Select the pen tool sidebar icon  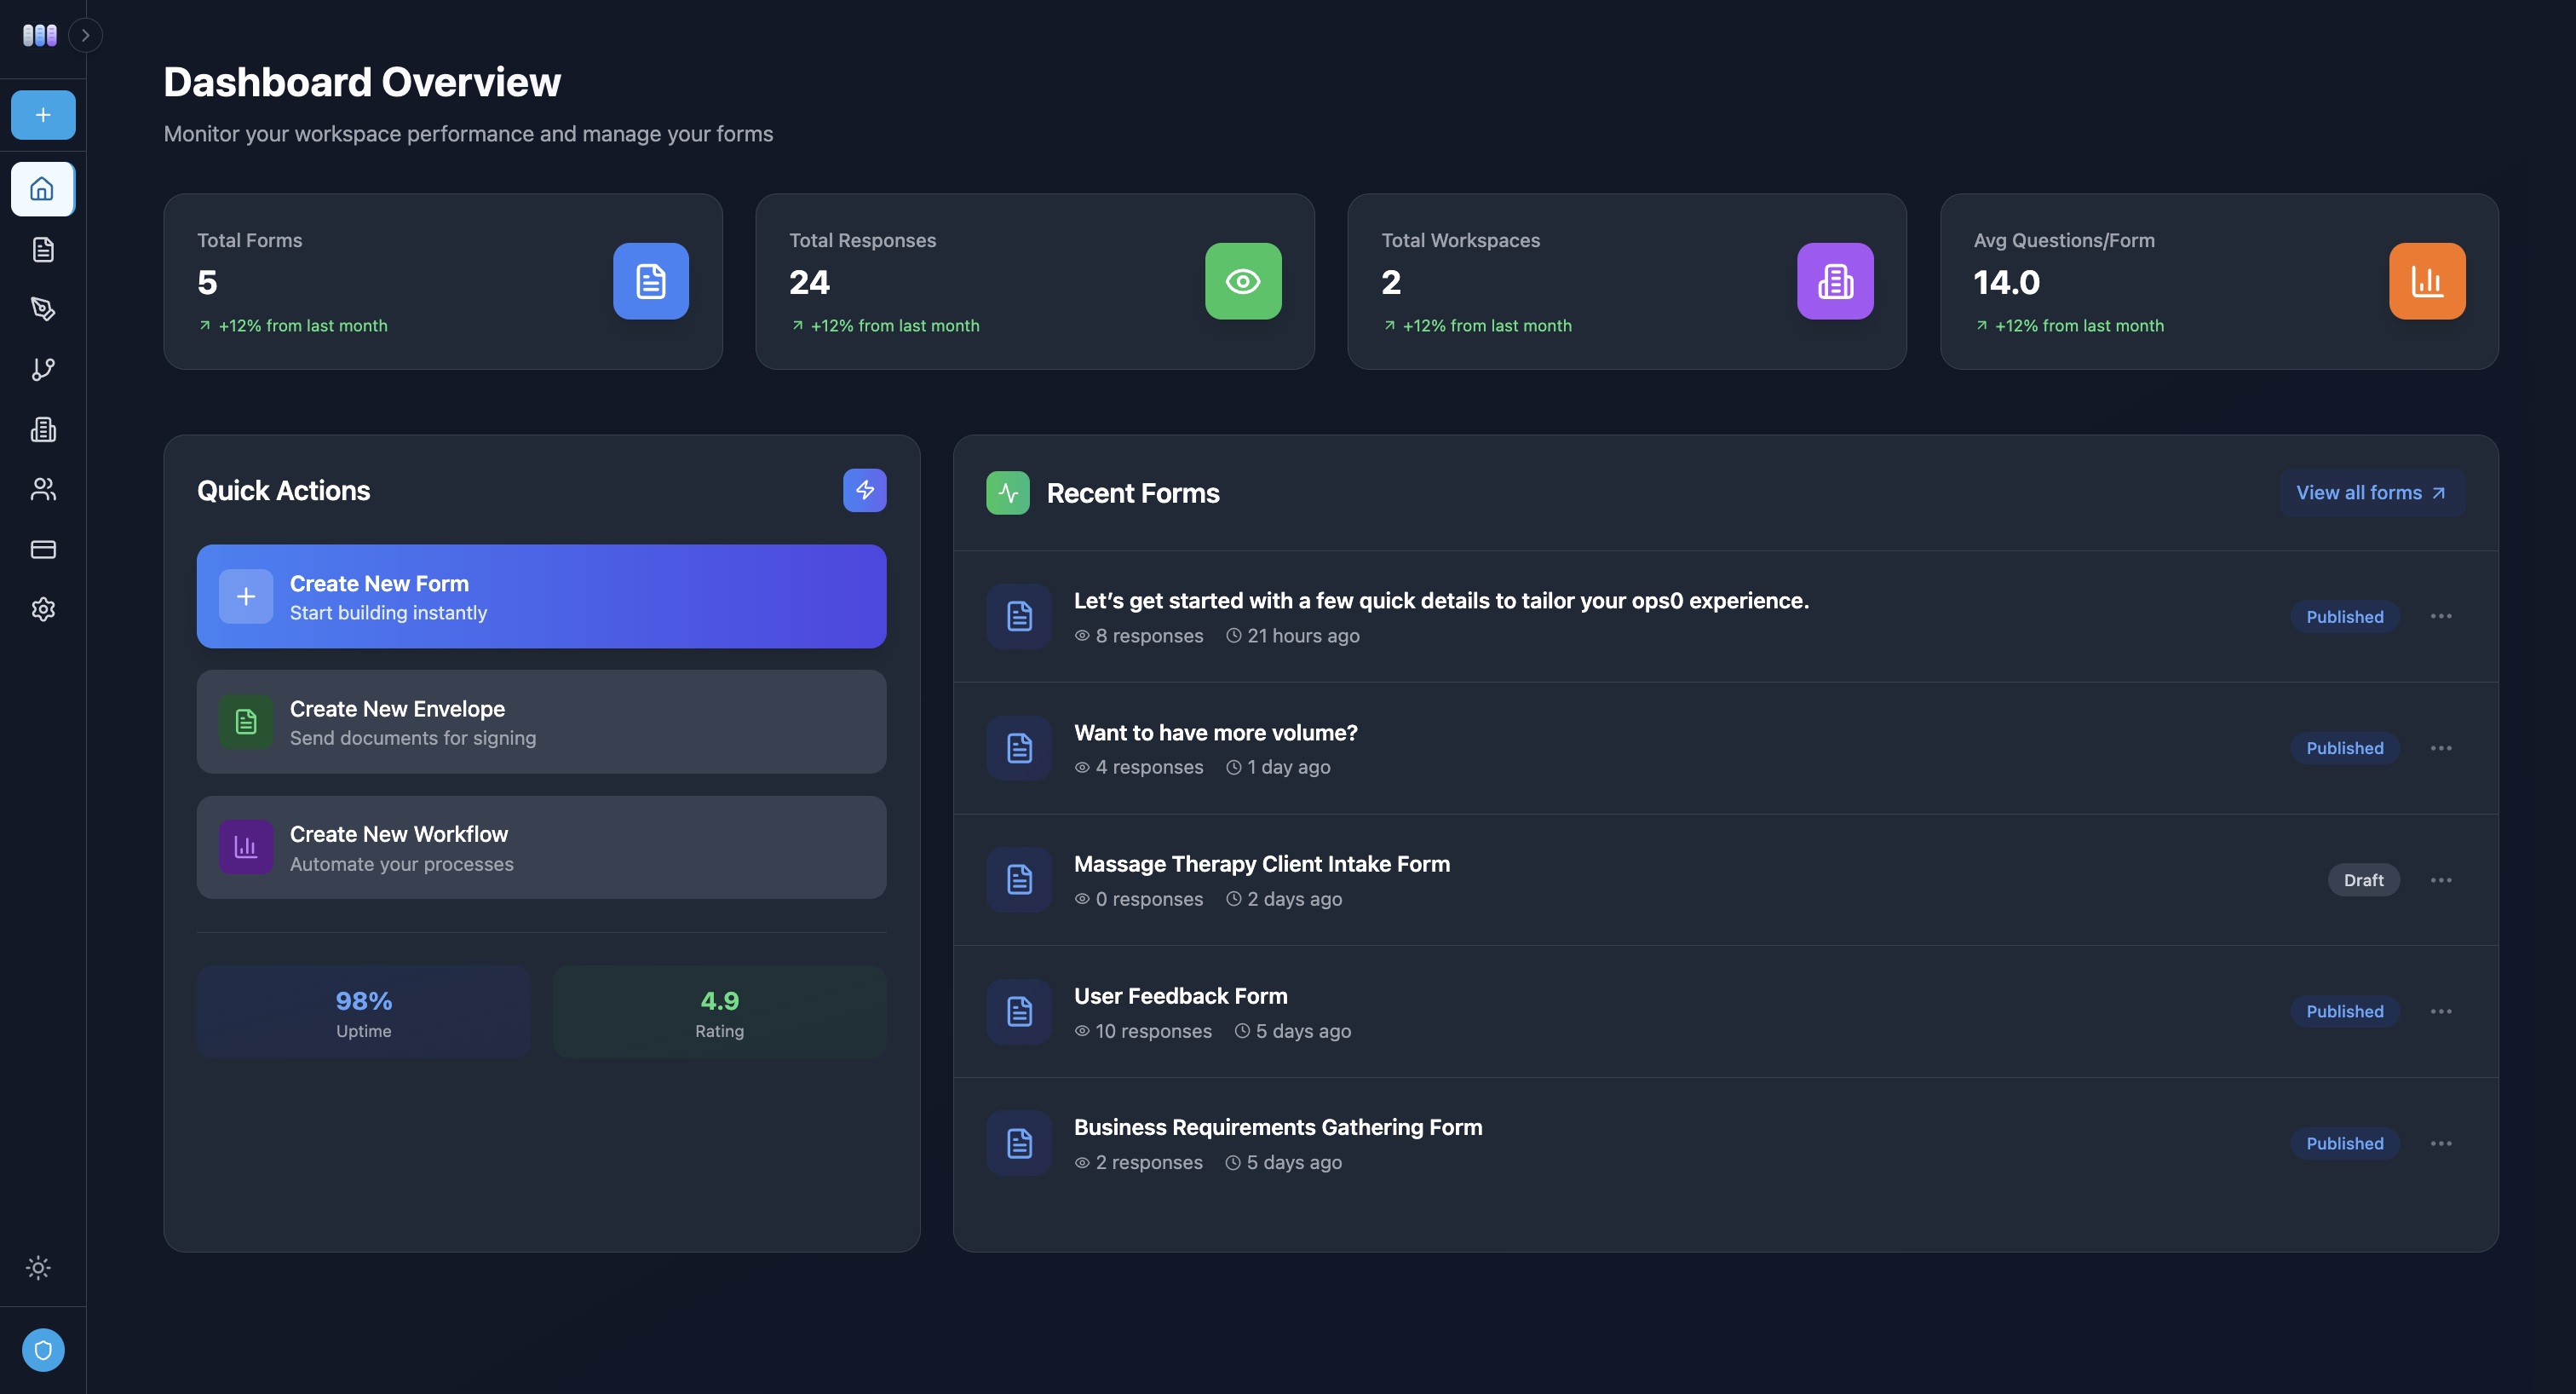click(x=43, y=309)
